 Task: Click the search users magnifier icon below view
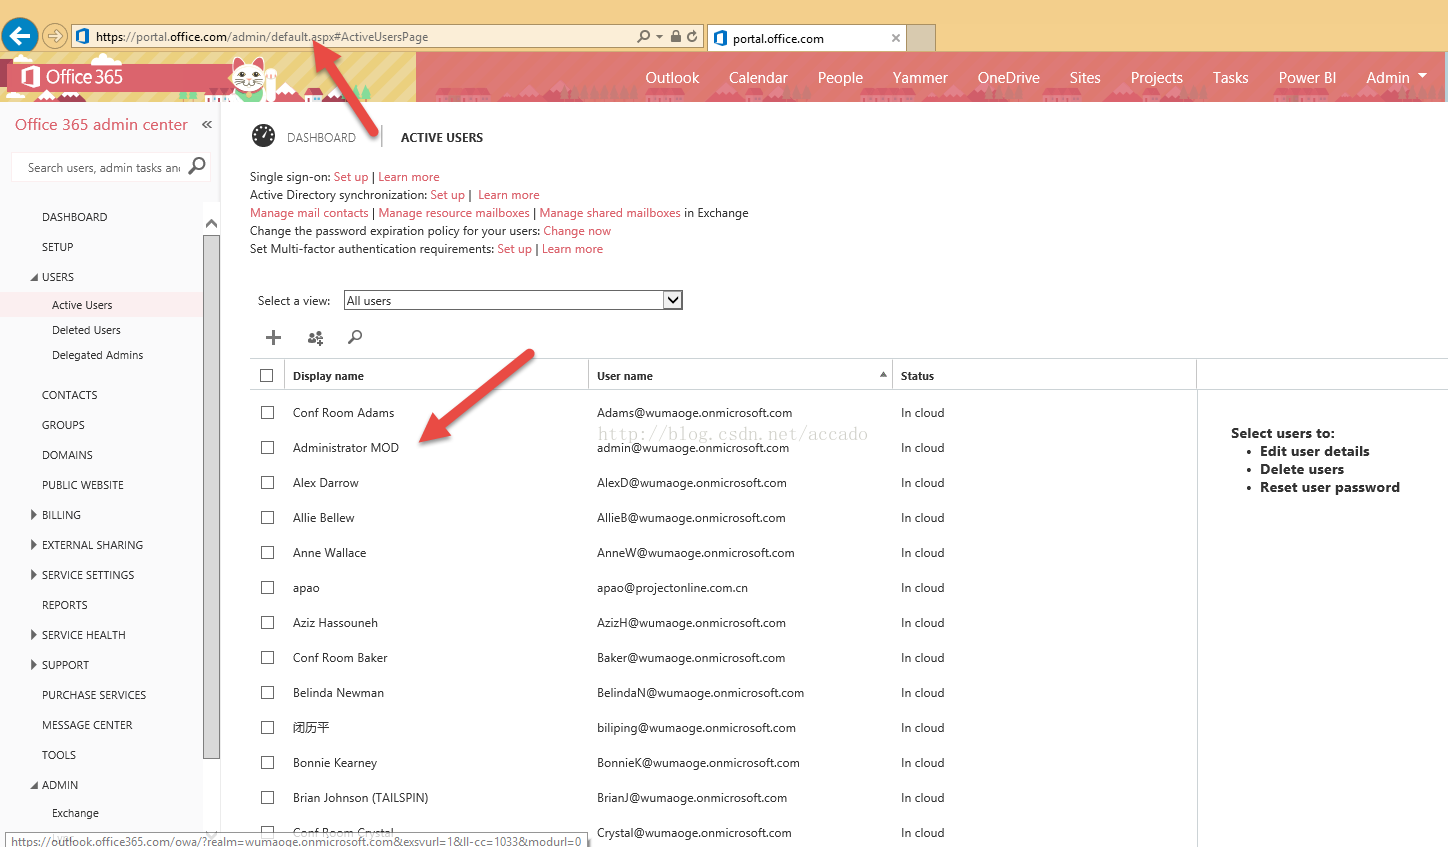pyautogui.click(x=355, y=338)
